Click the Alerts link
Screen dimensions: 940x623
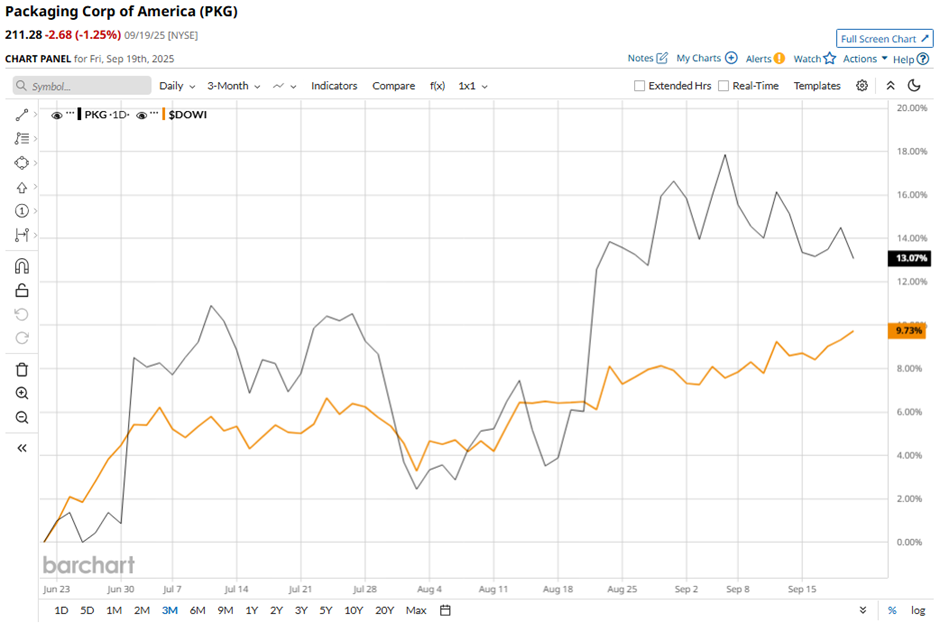pyautogui.click(x=758, y=58)
